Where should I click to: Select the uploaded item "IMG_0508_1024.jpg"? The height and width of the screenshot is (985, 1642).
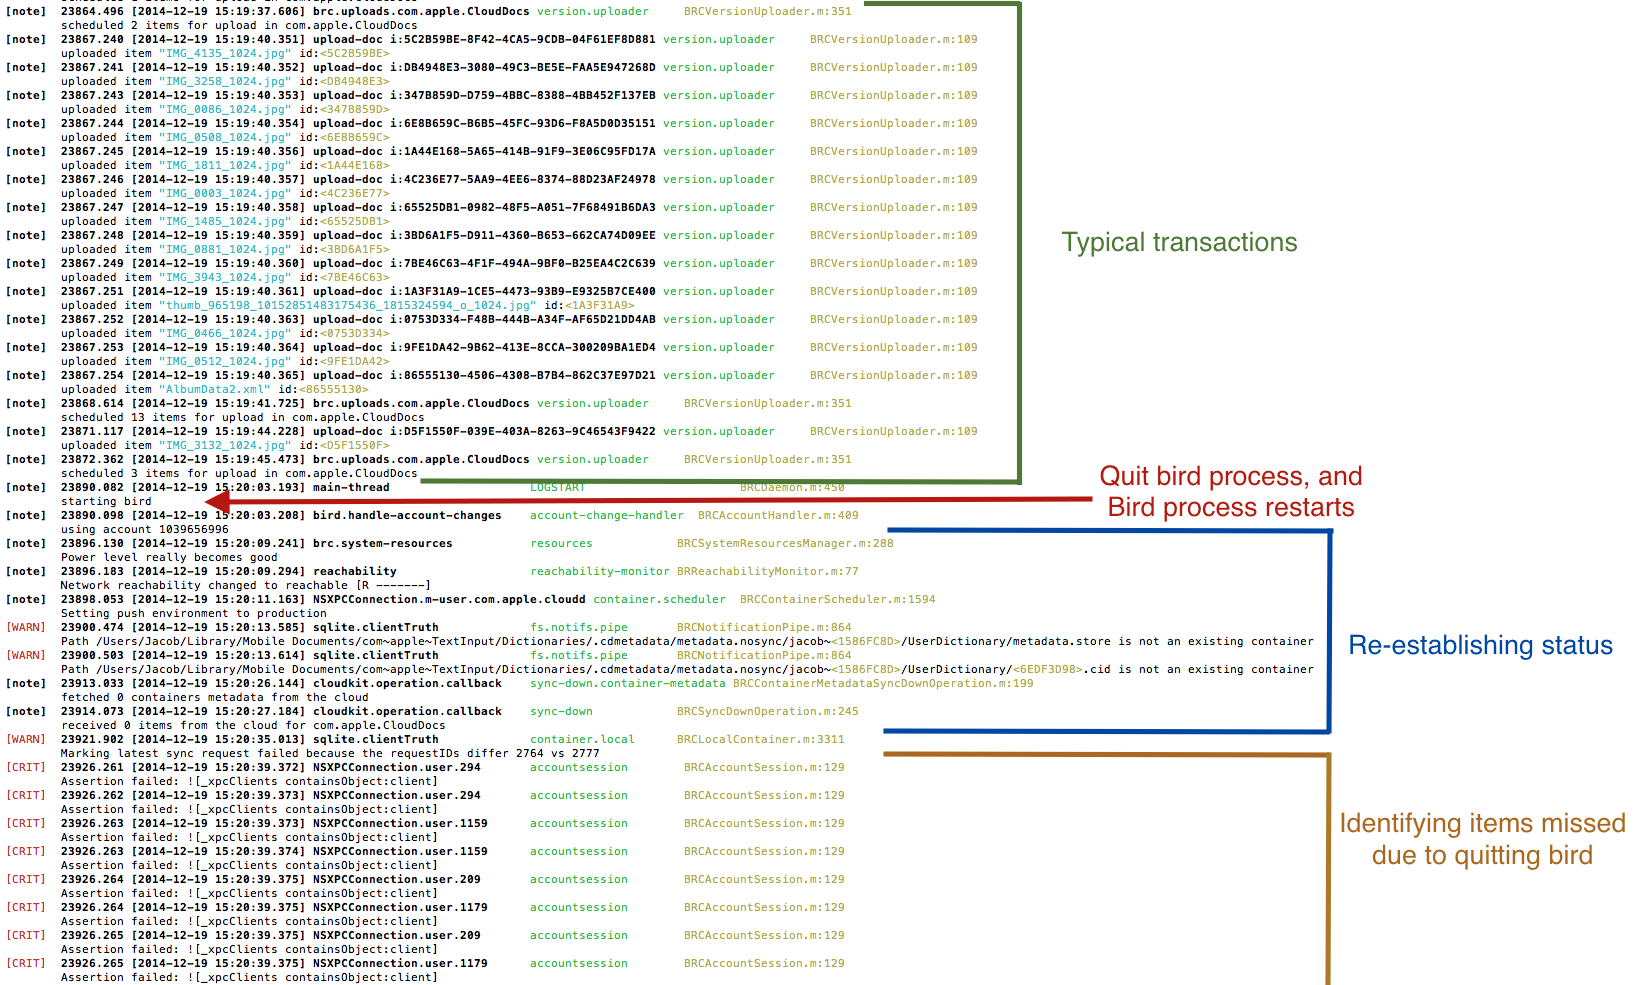coord(225,138)
